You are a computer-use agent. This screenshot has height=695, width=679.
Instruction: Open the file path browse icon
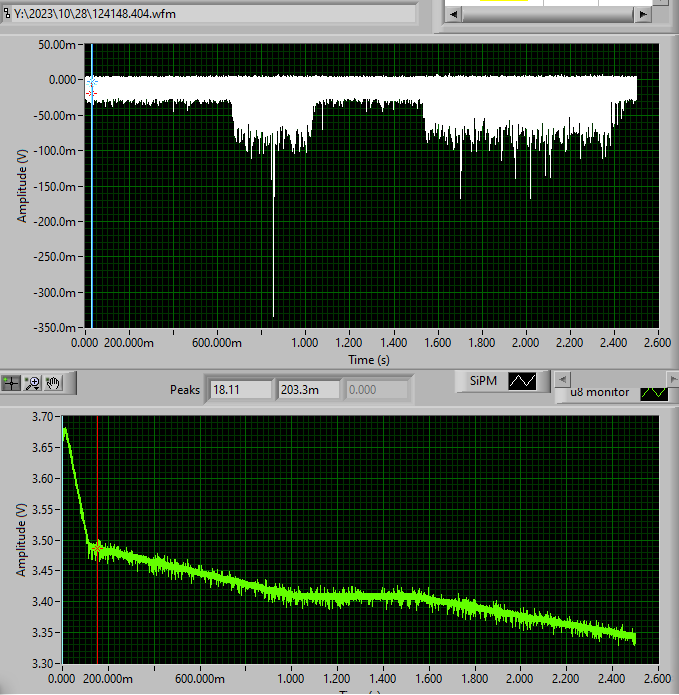7,14
